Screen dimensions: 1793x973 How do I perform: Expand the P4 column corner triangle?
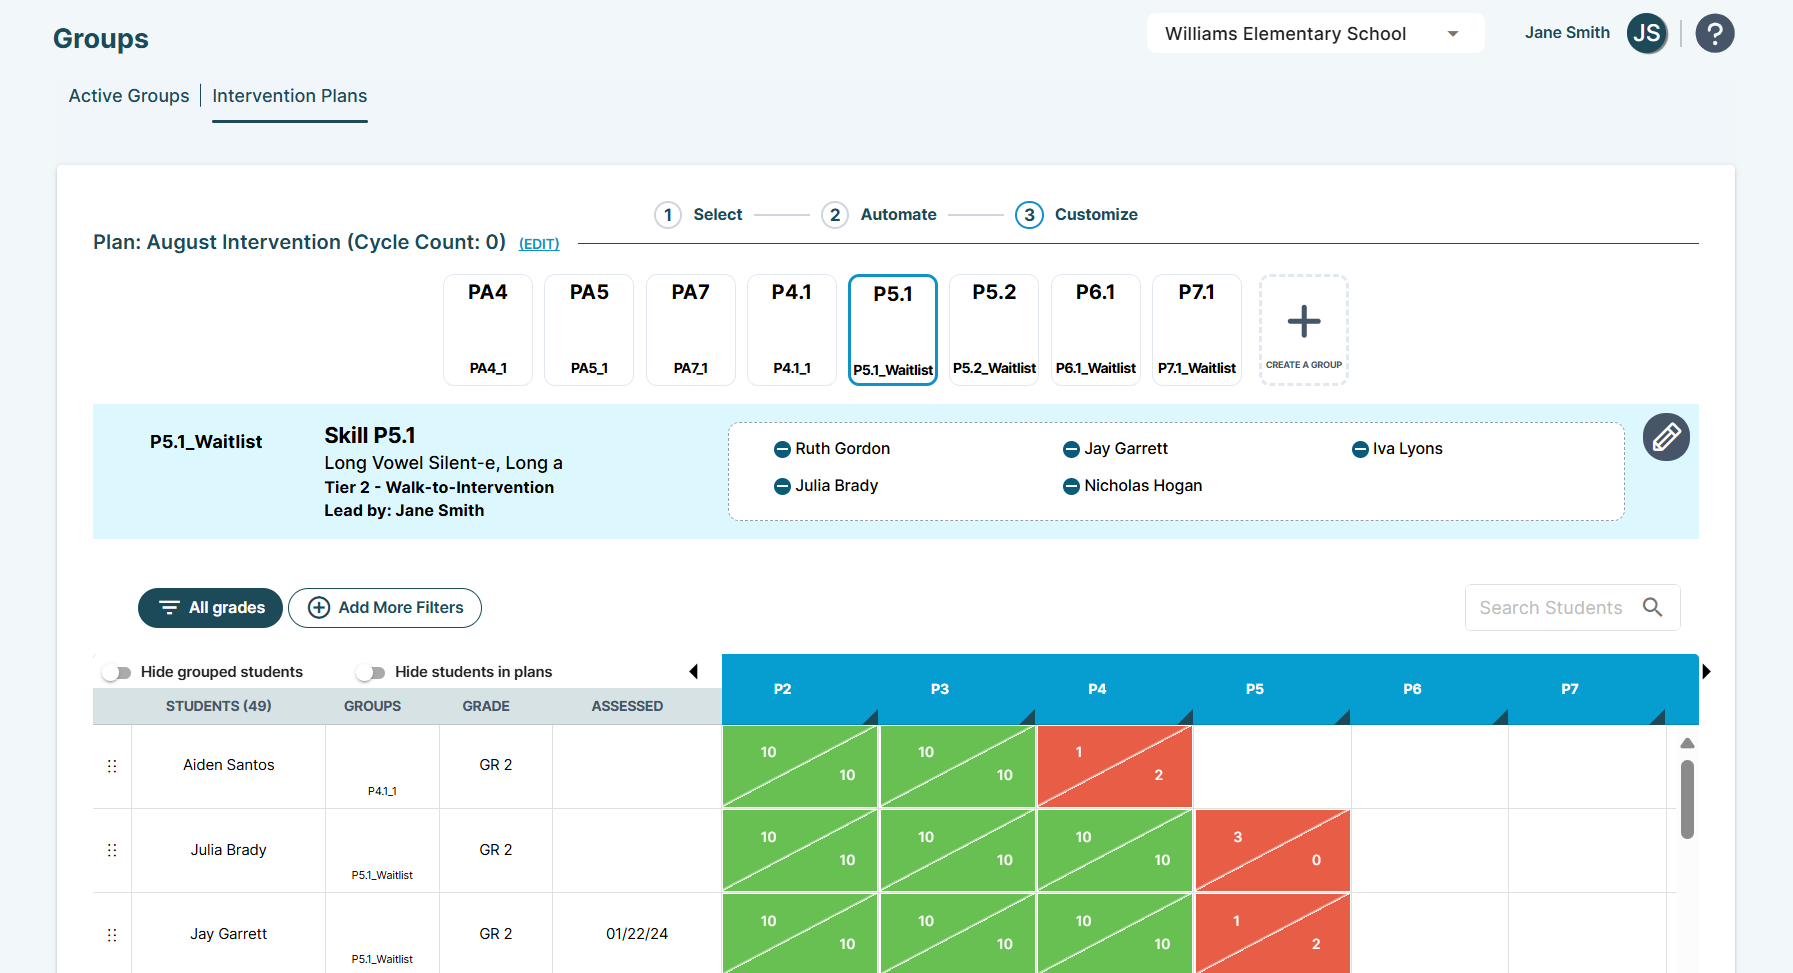point(1185,717)
